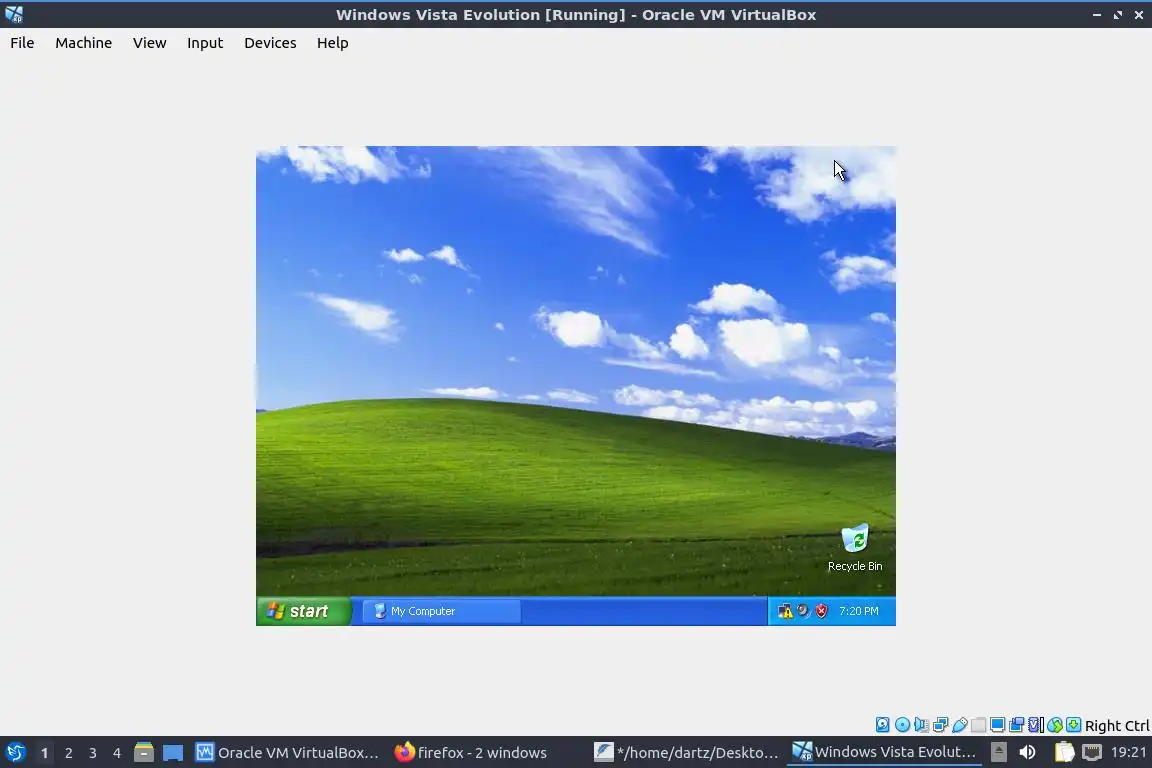
Task: Open the View menu
Action: click(149, 43)
